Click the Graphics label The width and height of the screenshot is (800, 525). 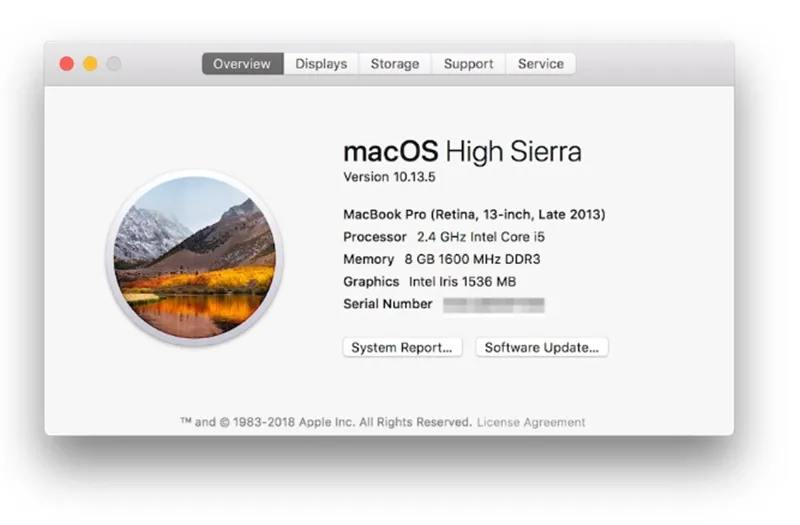click(x=371, y=282)
